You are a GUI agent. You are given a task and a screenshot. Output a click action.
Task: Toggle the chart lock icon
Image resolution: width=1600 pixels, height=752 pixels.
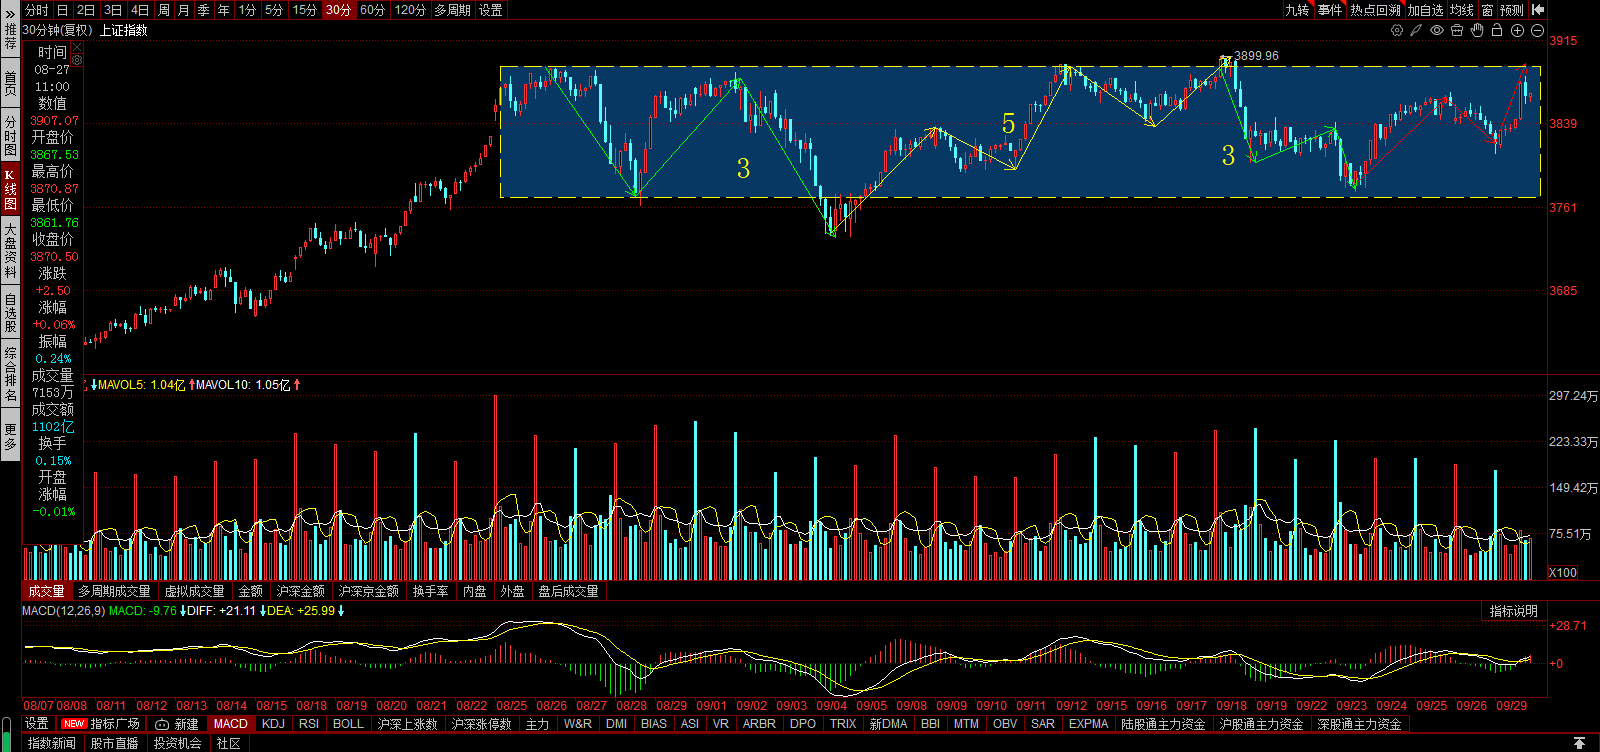point(1497,30)
